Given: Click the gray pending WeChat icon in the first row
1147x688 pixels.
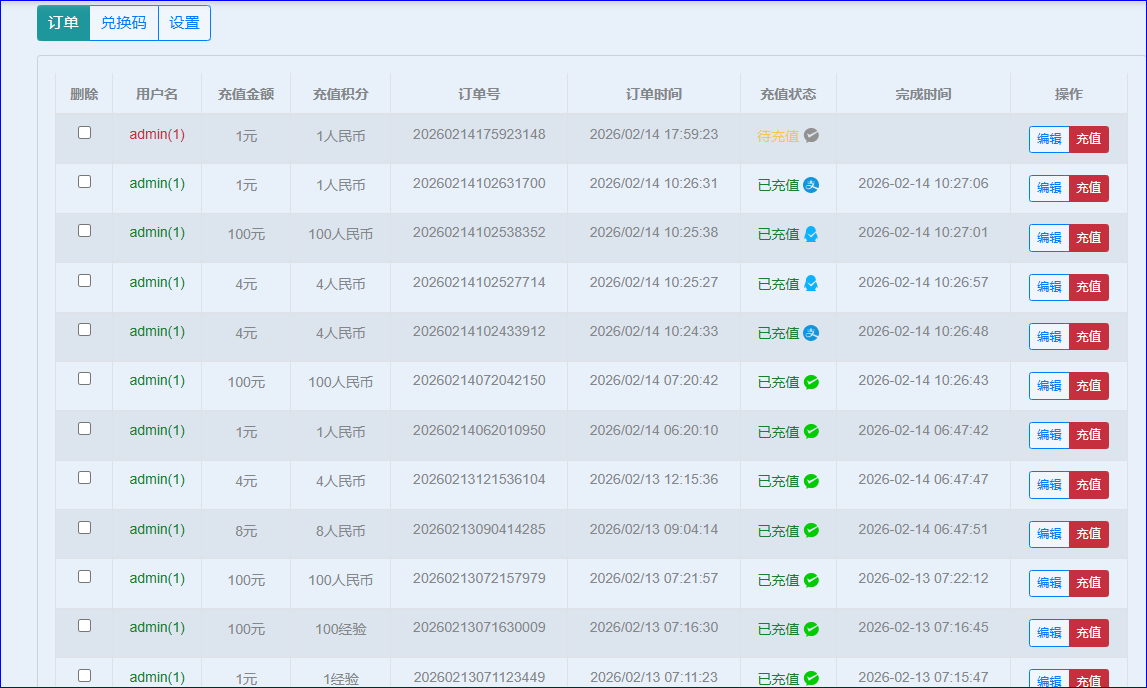Looking at the screenshot, I should (811, 135).
